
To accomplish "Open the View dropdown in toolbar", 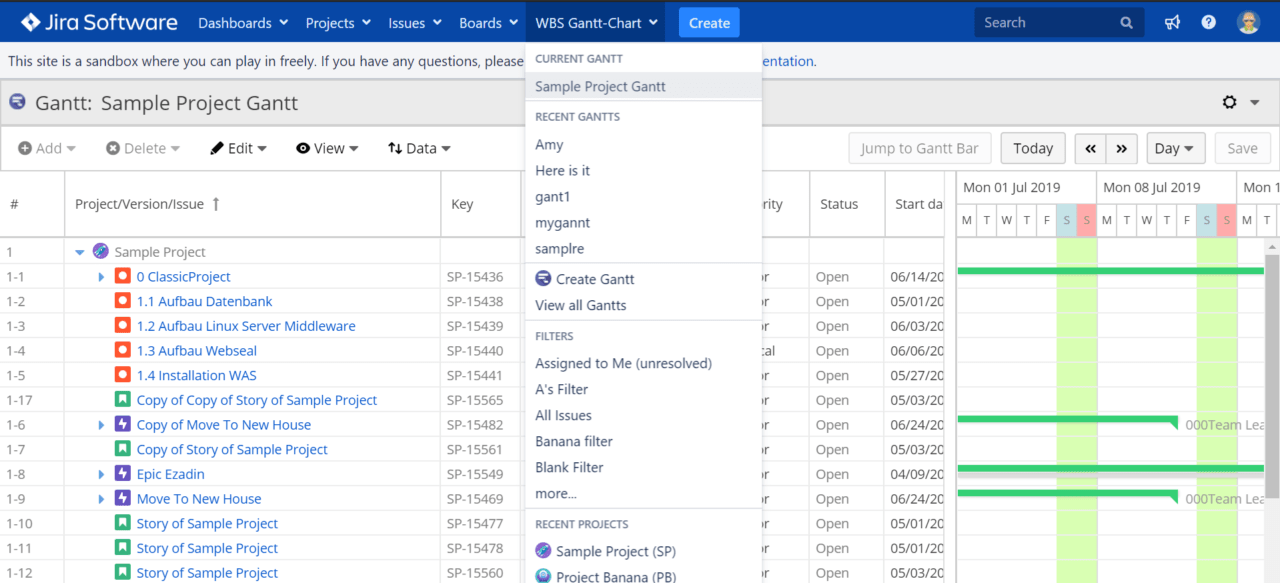I will click(327, 148).
